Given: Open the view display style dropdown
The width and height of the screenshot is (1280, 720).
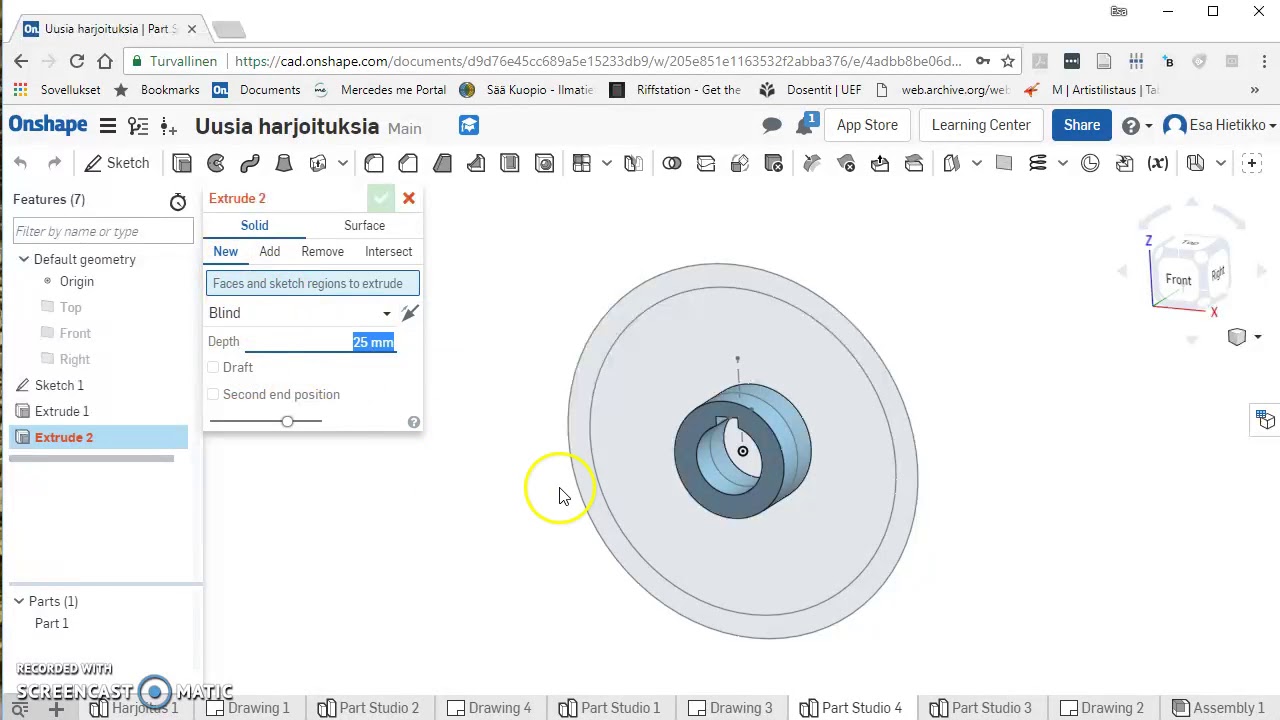Looking at the screenshot, I should (x=1244, y=337).
